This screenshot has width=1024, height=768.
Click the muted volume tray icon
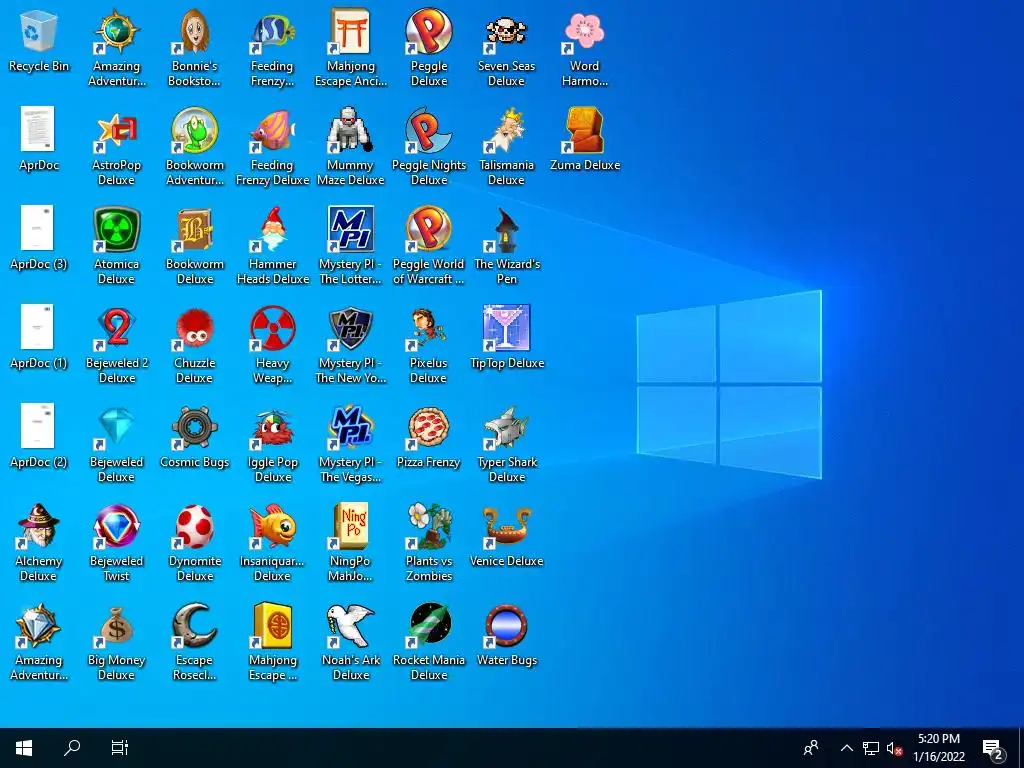point(894,748)
